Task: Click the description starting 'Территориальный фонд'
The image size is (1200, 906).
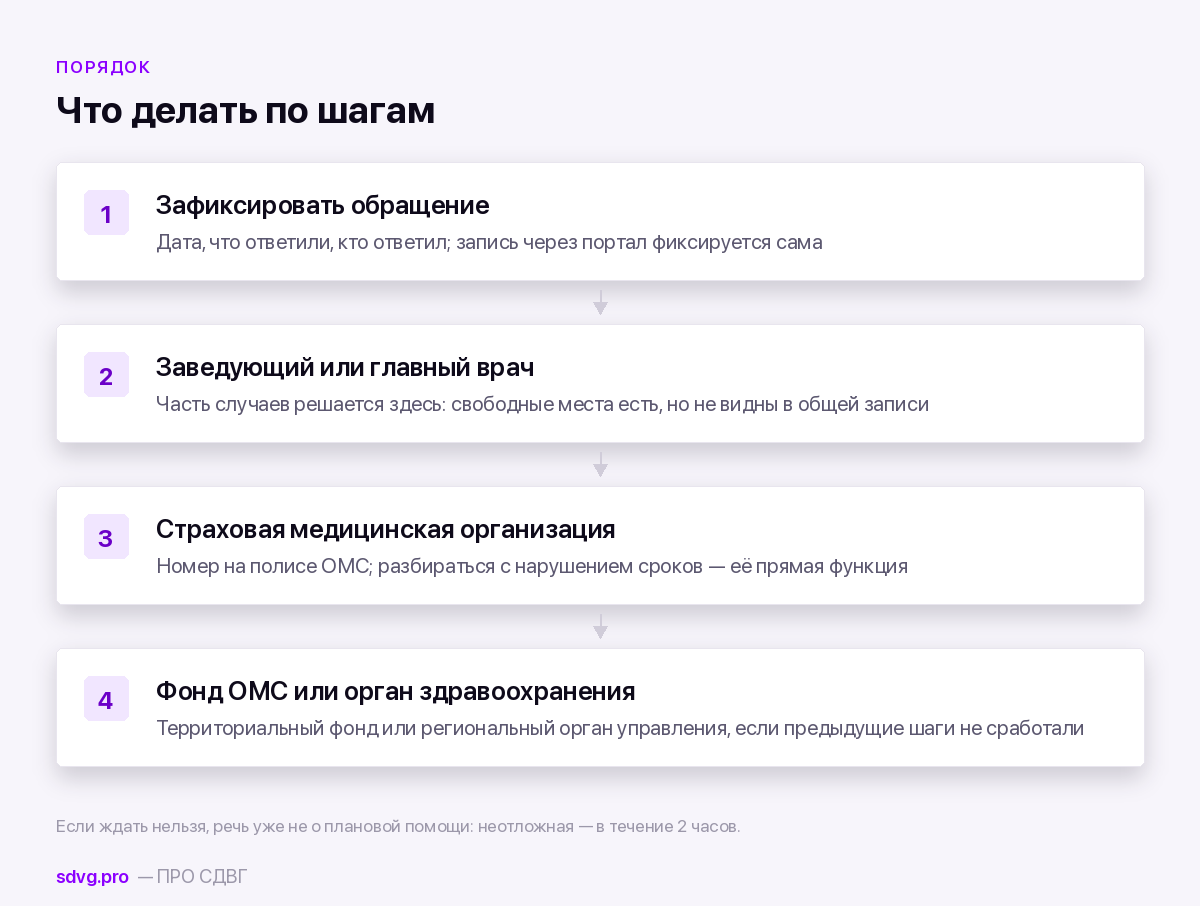Action: [x=620, y=728]
